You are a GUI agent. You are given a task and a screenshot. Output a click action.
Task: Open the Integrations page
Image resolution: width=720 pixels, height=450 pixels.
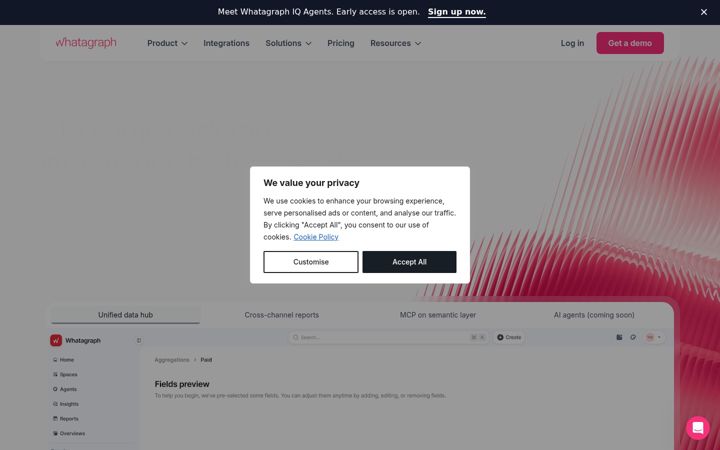coord(226,43)
